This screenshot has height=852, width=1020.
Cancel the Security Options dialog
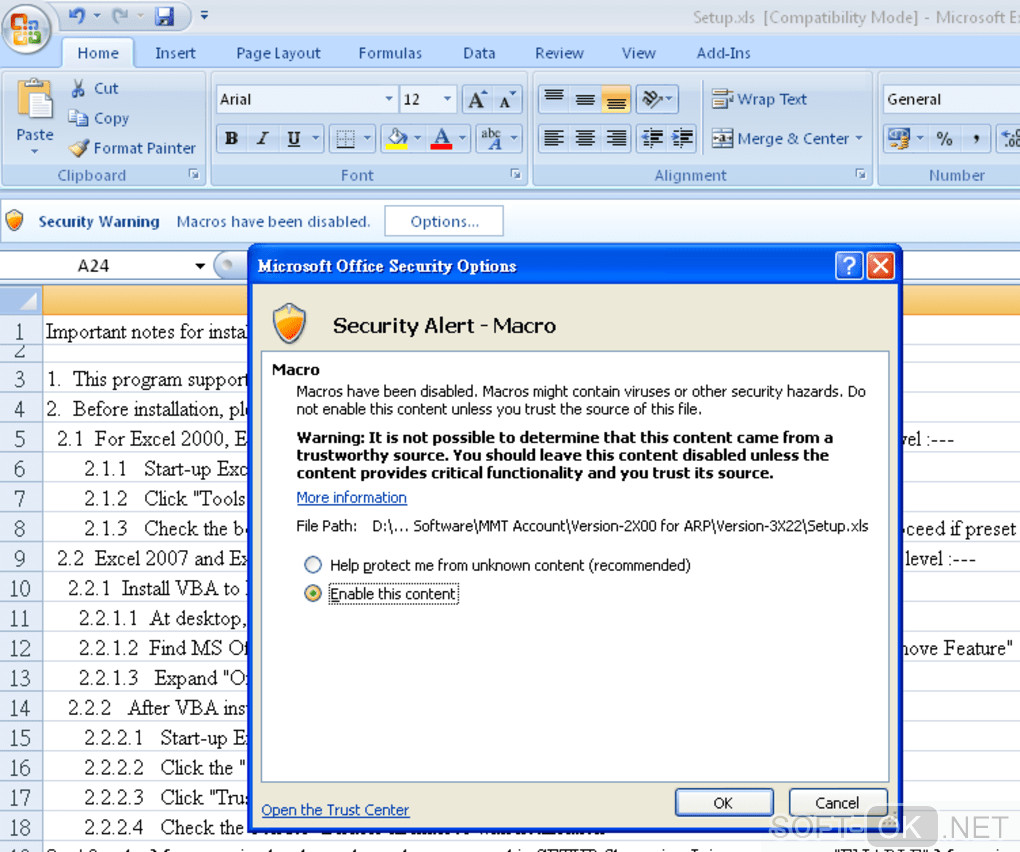pos(838,803)
